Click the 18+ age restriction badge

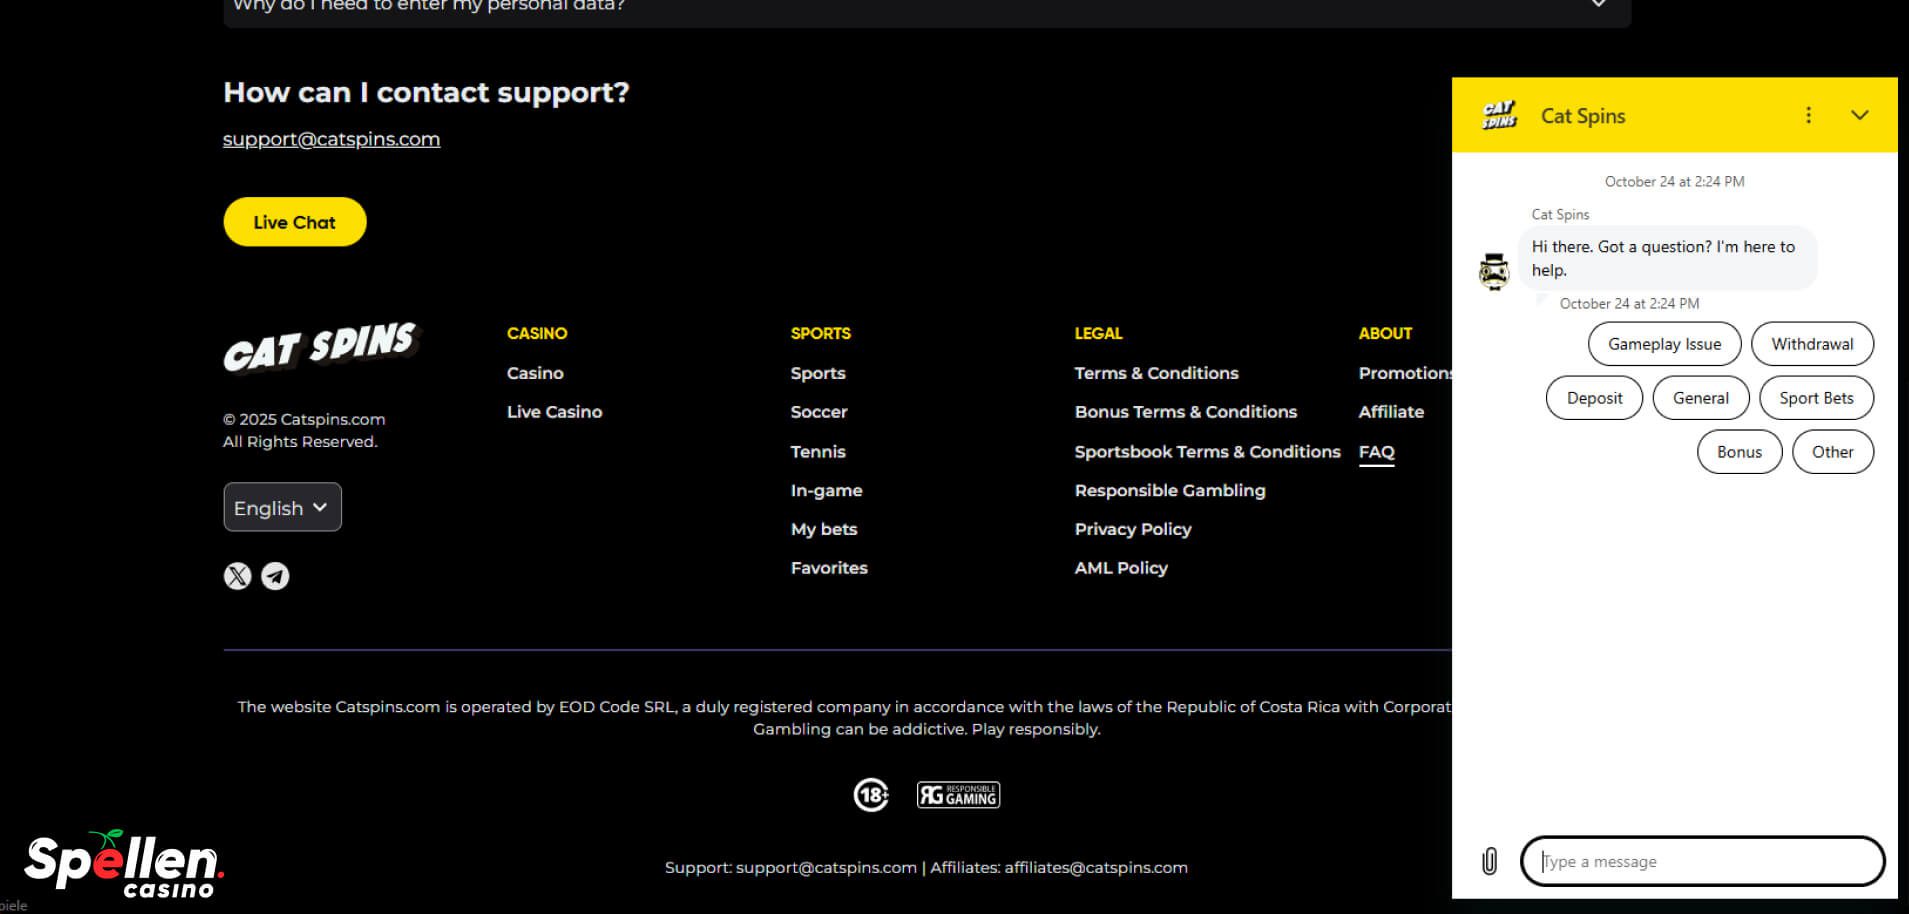871,795
